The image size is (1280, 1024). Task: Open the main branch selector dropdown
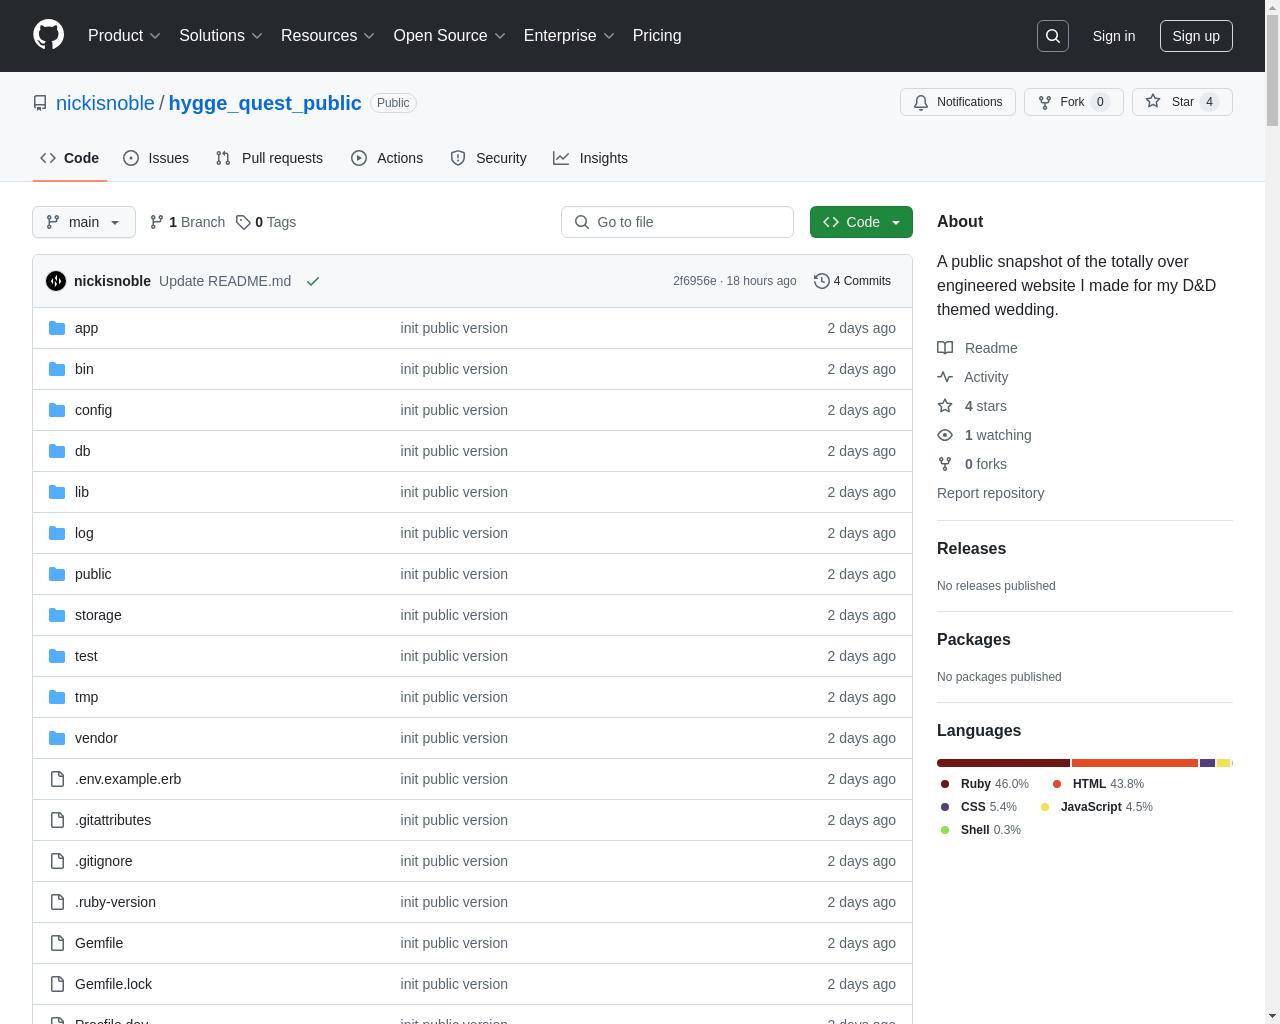[84, 222]
